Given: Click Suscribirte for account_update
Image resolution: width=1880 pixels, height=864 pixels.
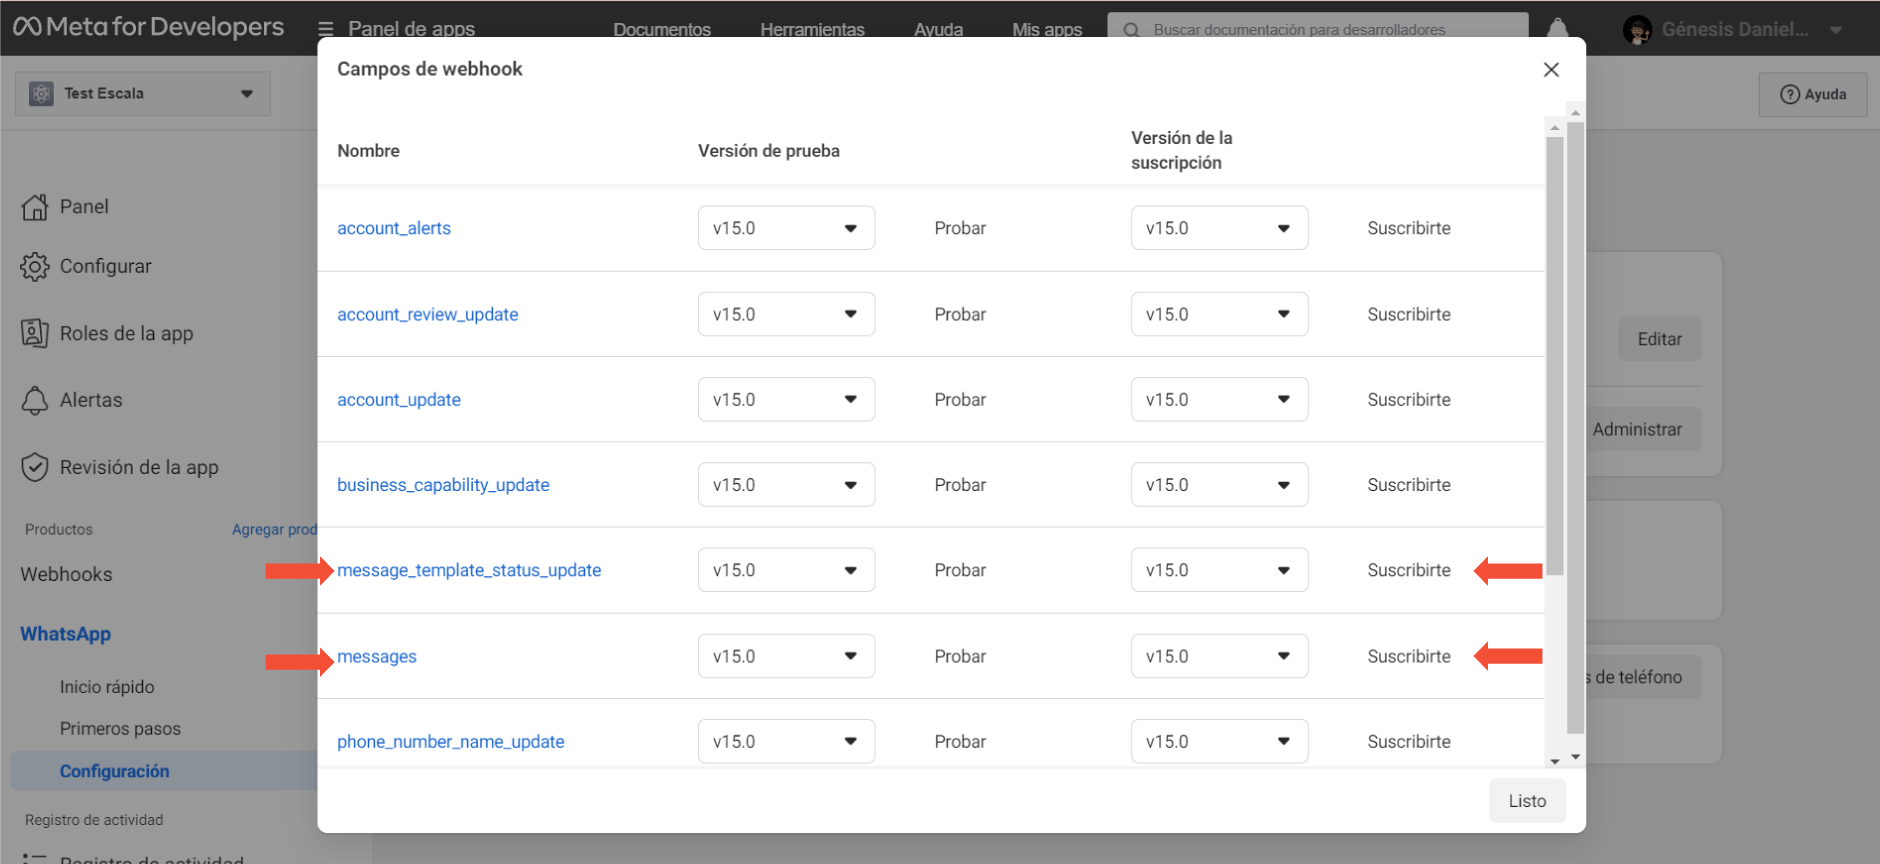Looking at the screenshot, I should (x=1409, y=399).
